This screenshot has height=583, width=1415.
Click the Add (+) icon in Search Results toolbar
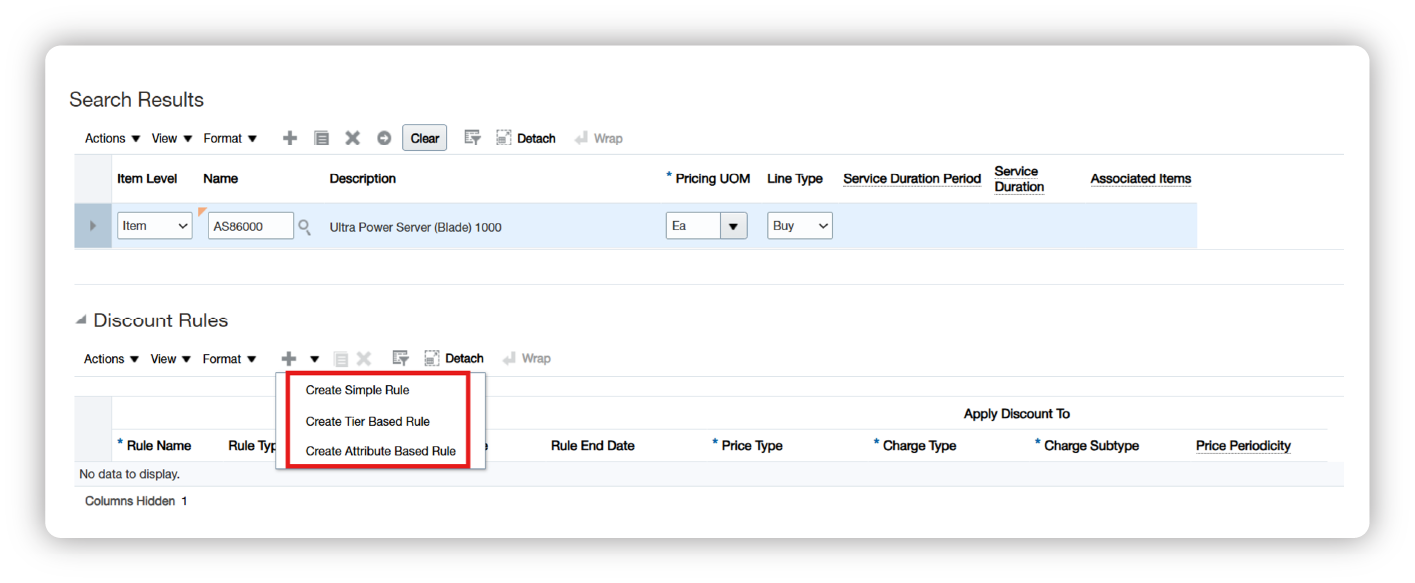[x=289, y=137]
